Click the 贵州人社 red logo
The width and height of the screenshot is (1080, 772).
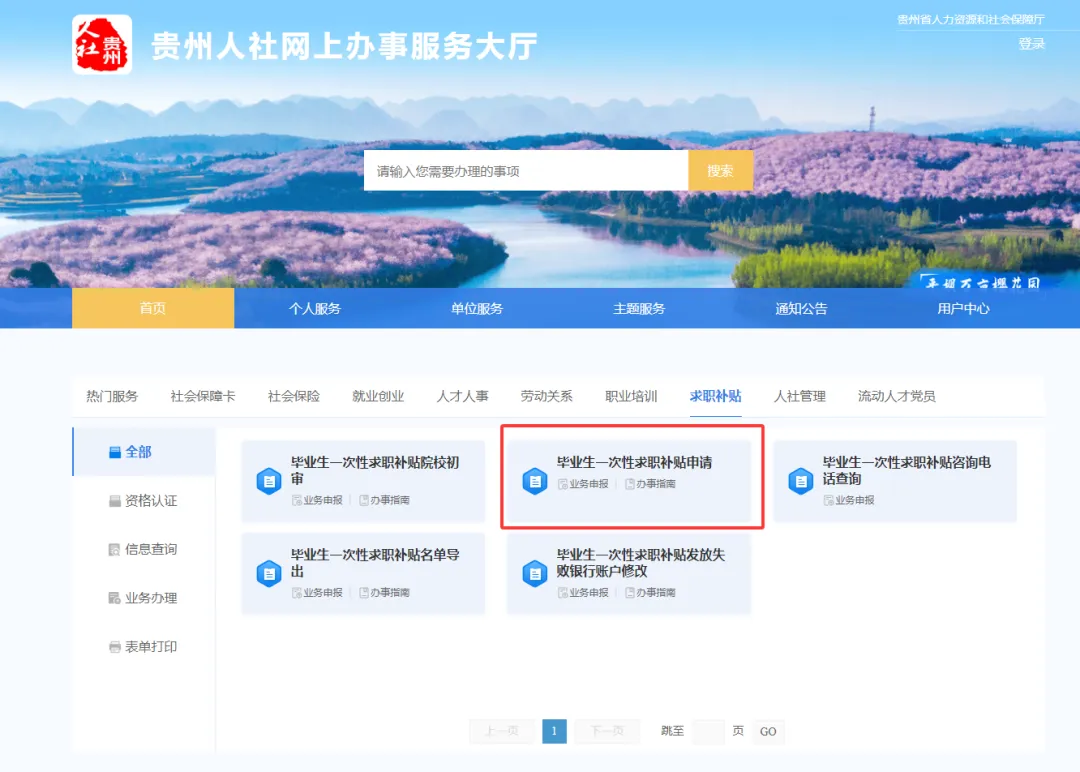[x=102, y=45]
